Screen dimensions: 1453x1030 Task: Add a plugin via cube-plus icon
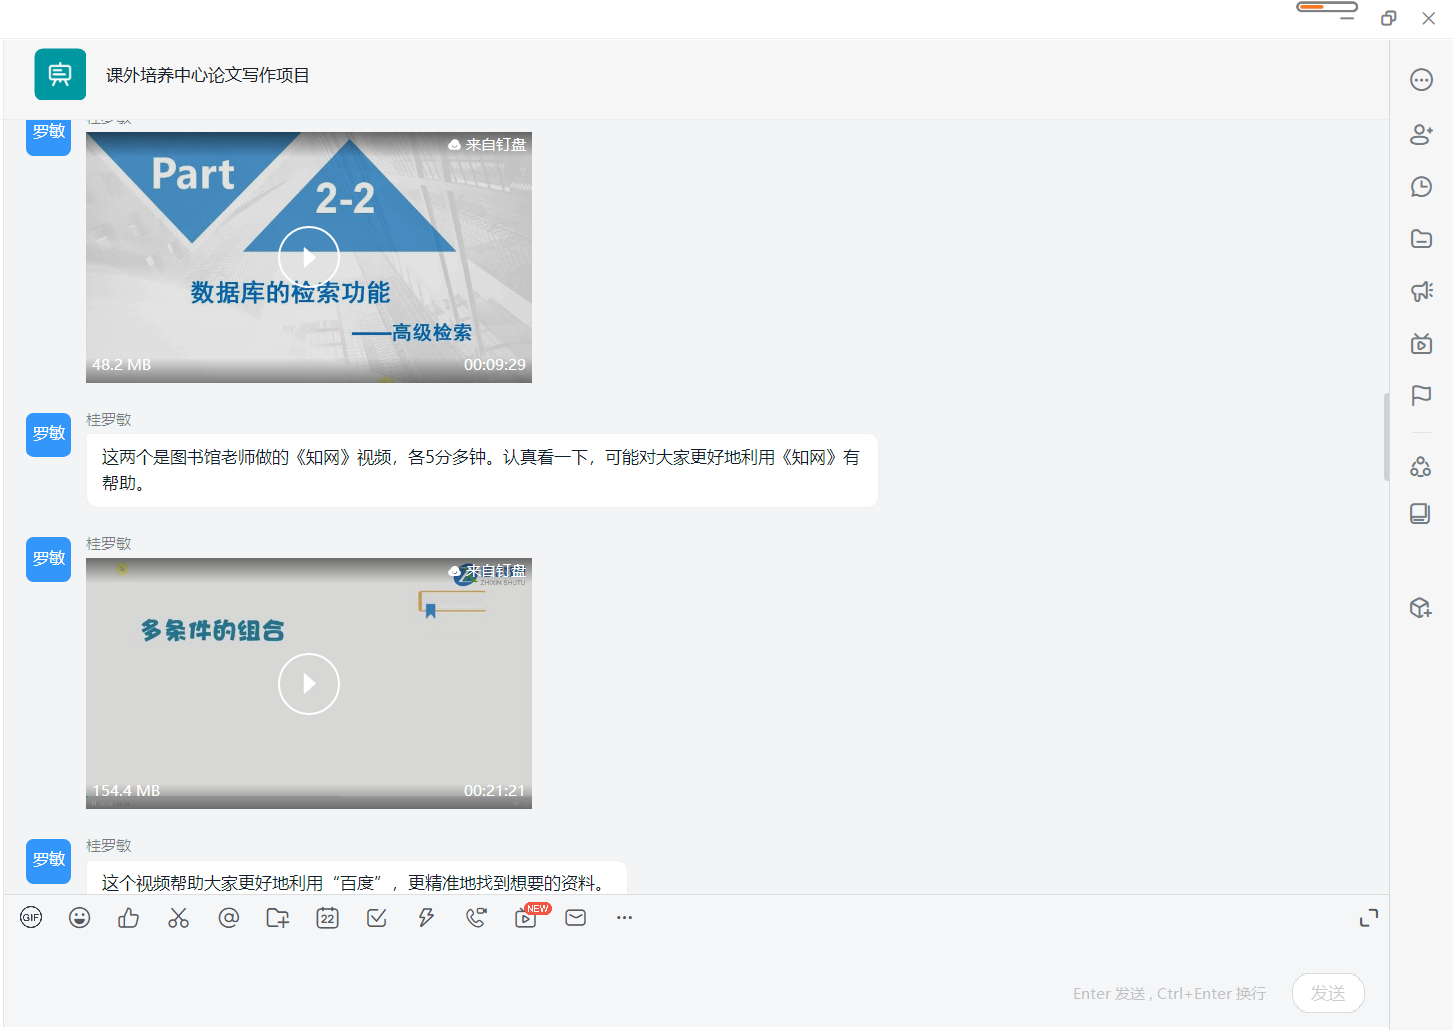[x=1421, y=607]
